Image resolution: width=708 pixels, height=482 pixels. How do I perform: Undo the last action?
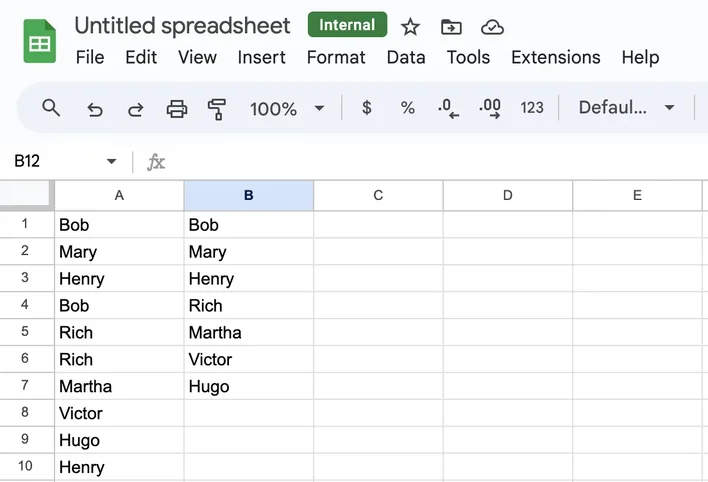(x=95, y=108)
